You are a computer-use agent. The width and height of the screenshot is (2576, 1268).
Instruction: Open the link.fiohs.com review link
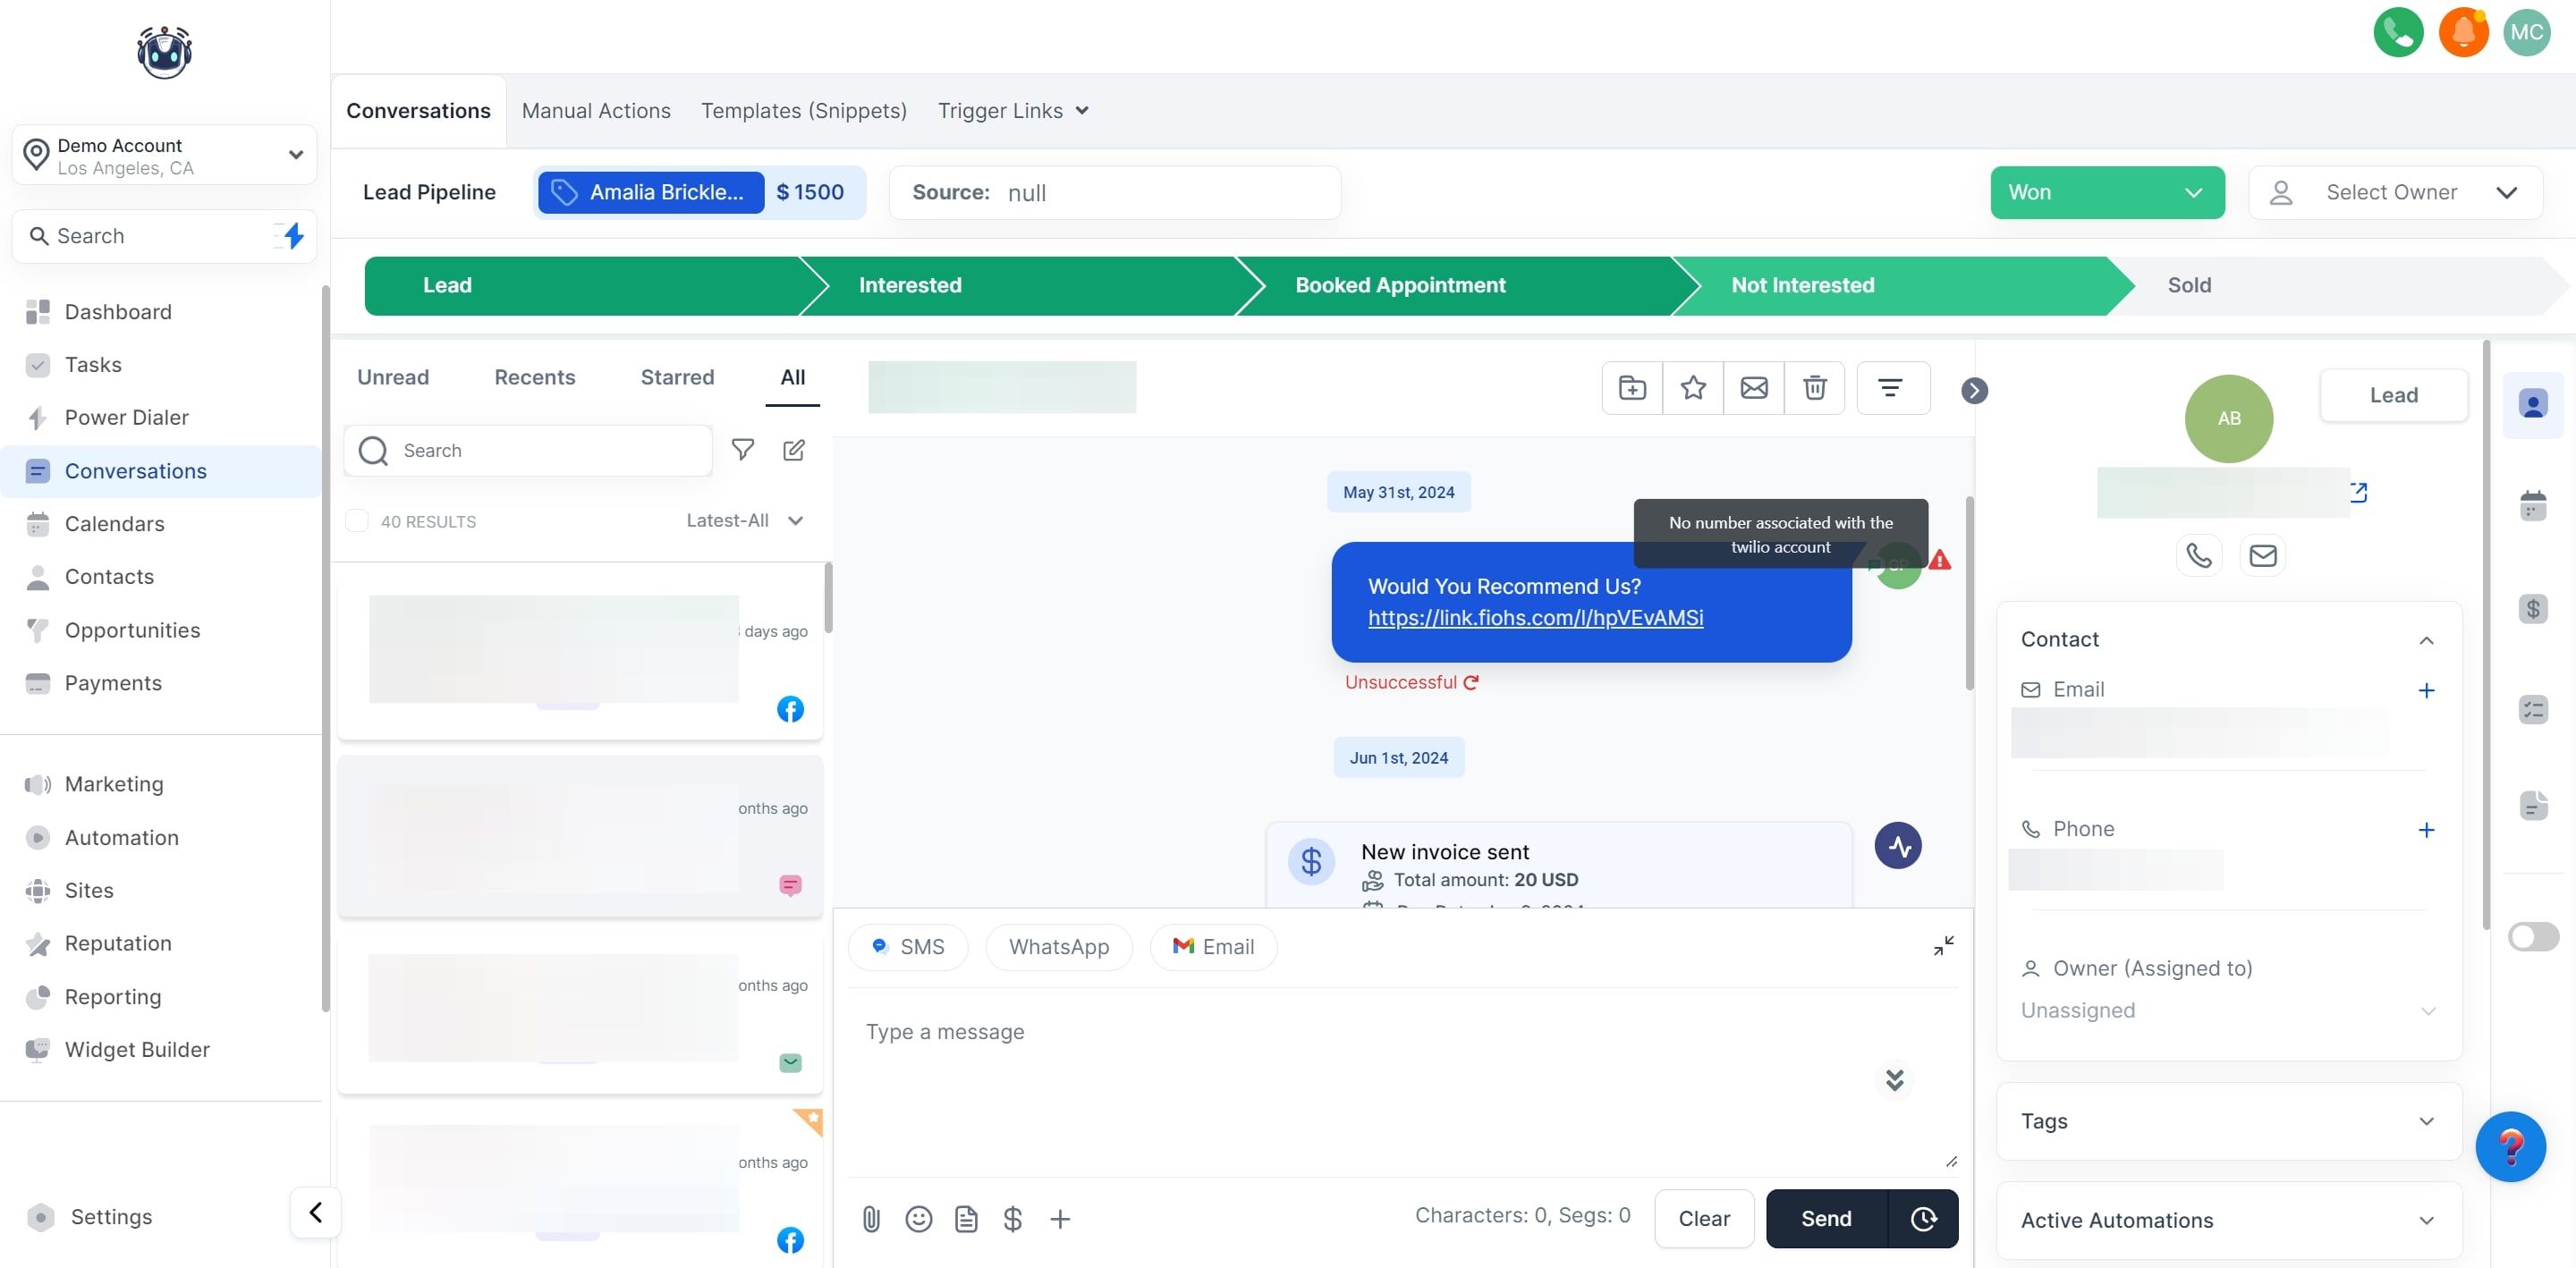click(1535, 618)
